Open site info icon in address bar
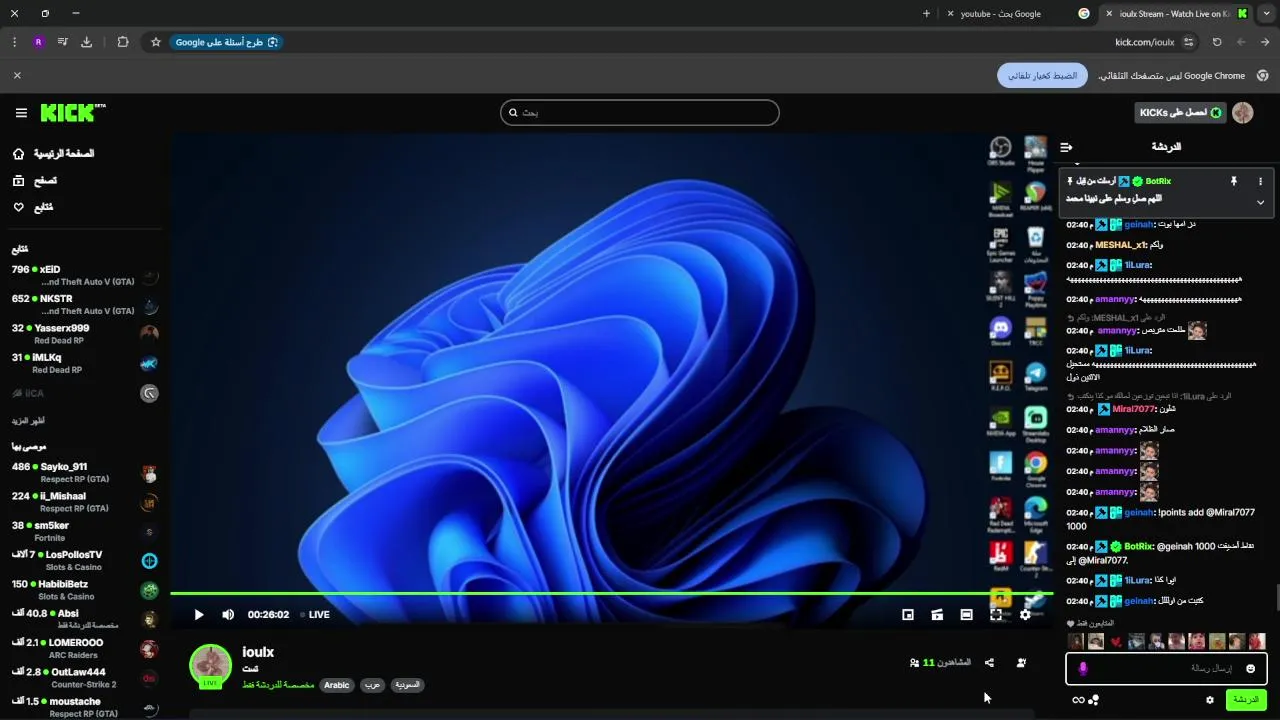The image size is (1280, 720). click(x=1188, y=42)
